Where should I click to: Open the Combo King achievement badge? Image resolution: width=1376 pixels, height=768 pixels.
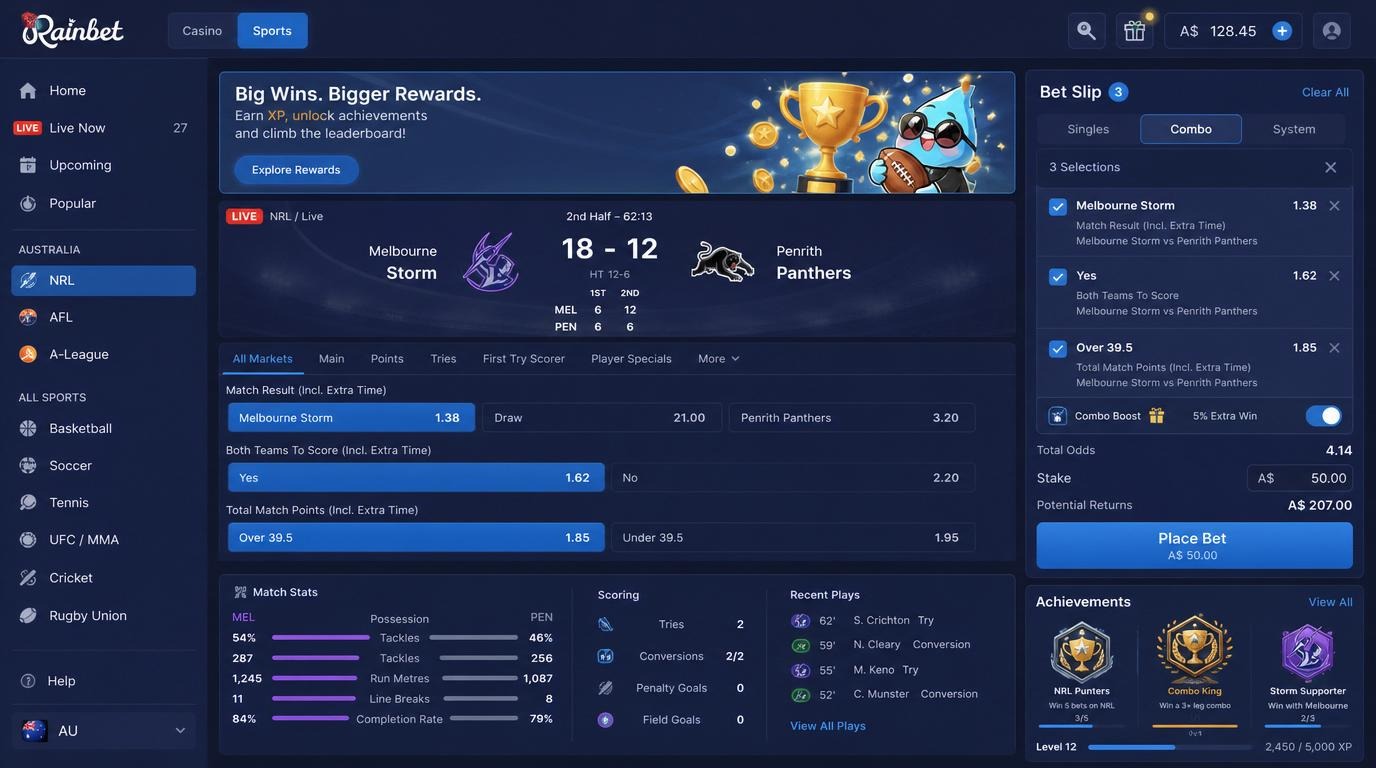(x=1194, y=648)
